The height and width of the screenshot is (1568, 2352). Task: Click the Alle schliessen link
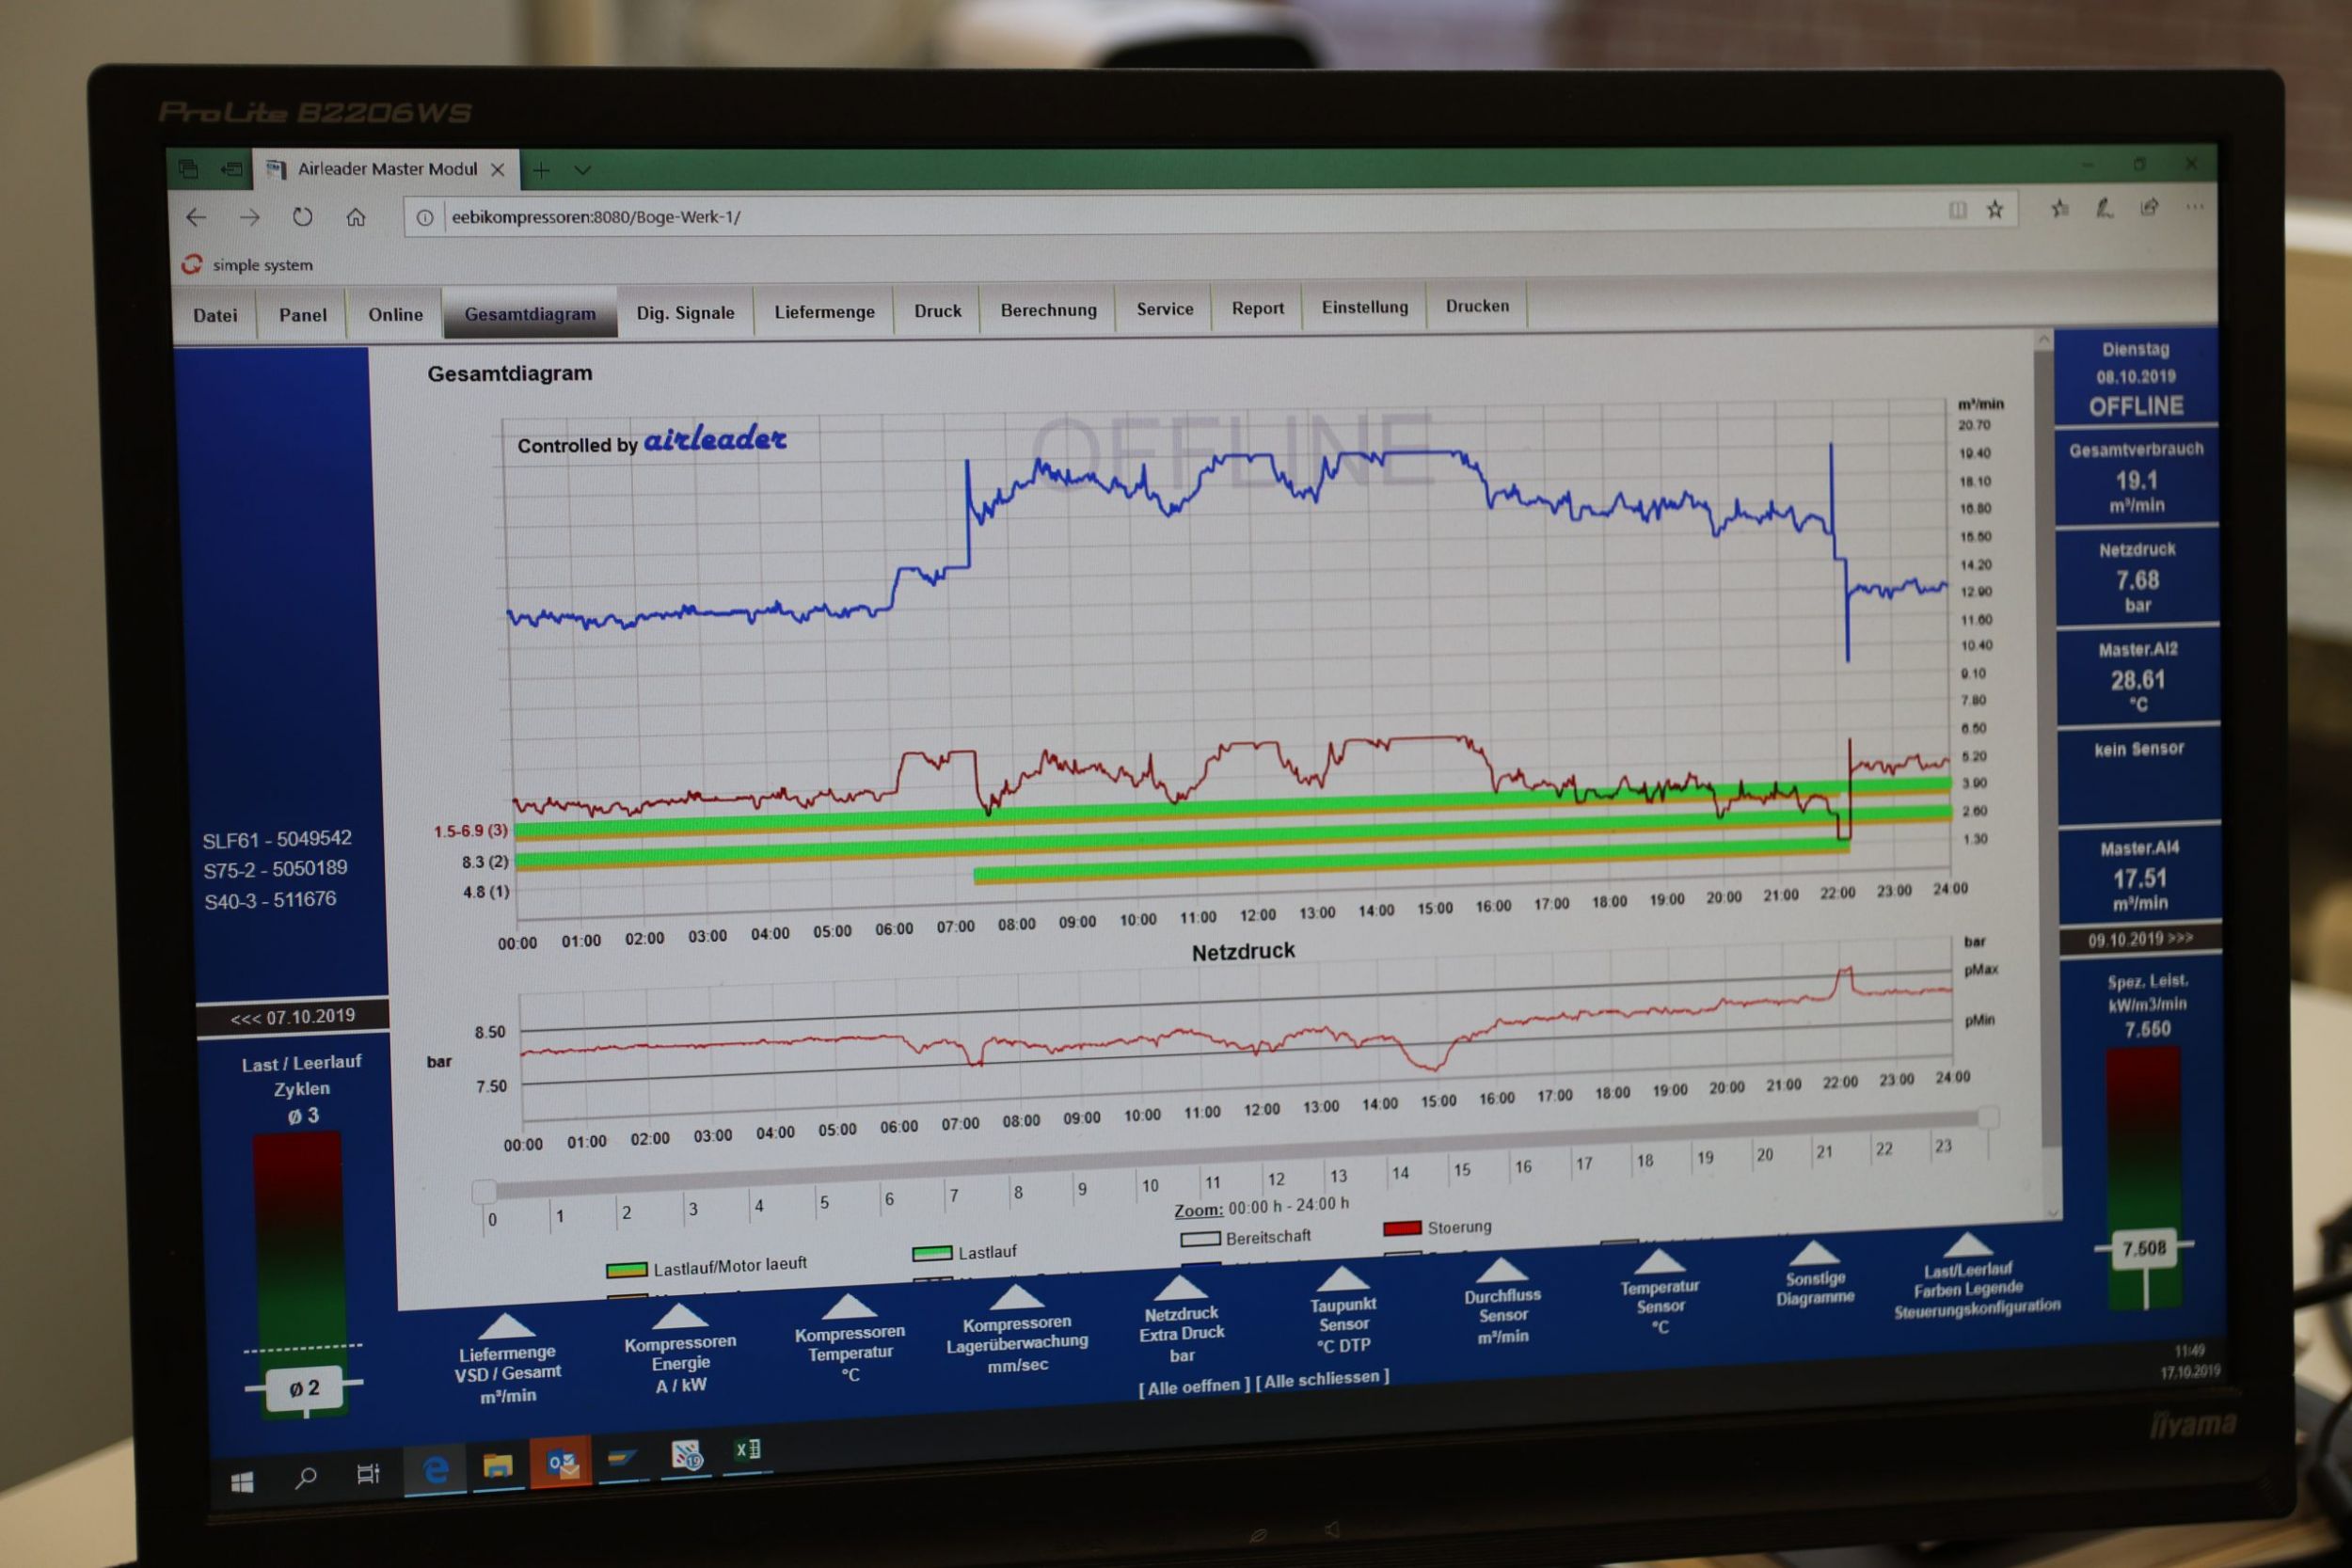(1323, 1379)
